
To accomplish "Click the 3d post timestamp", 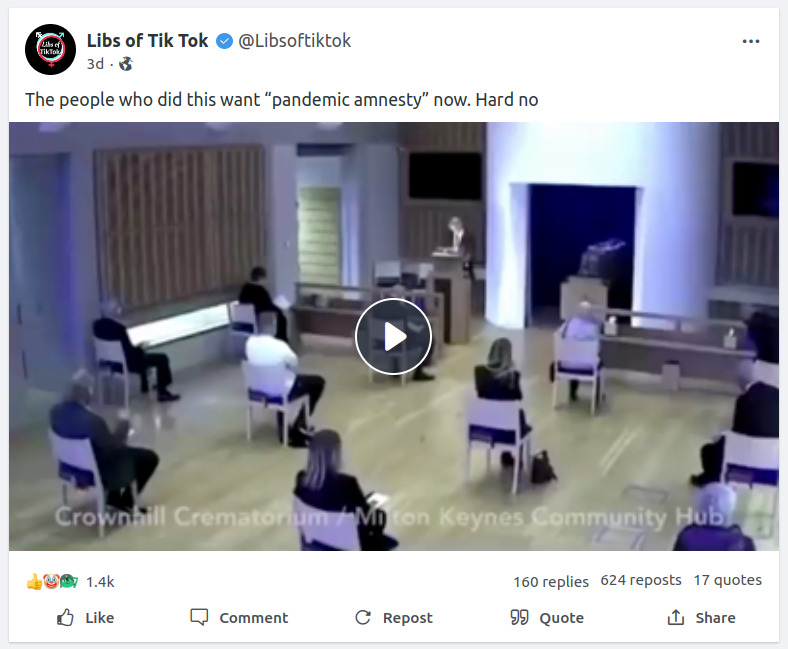I will pyautogui.click(x=95, y=64).
